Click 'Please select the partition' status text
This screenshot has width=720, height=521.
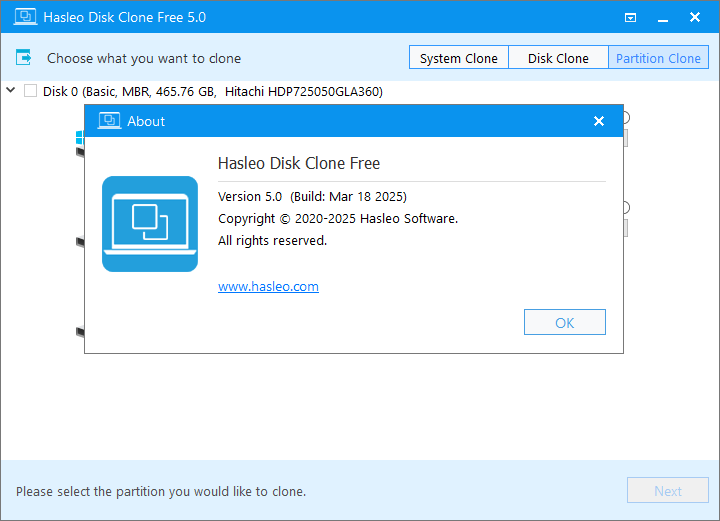pyautogui.click(x=161, y=492)
